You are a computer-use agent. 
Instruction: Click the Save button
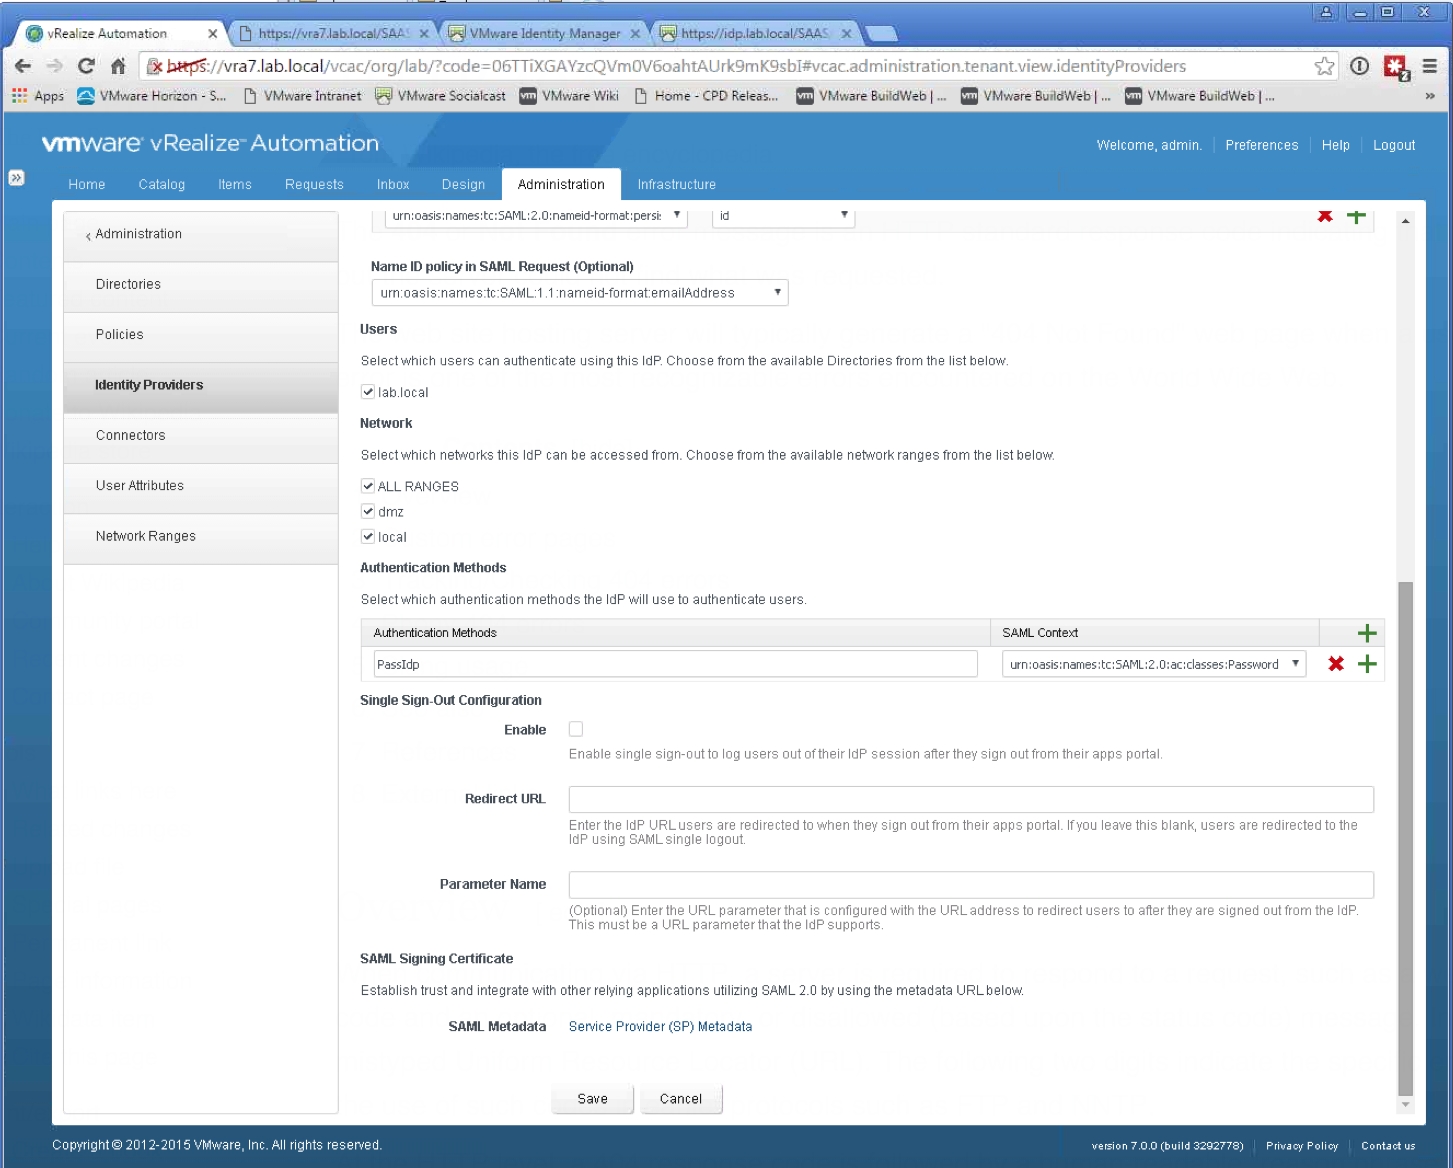point(593,1099)
